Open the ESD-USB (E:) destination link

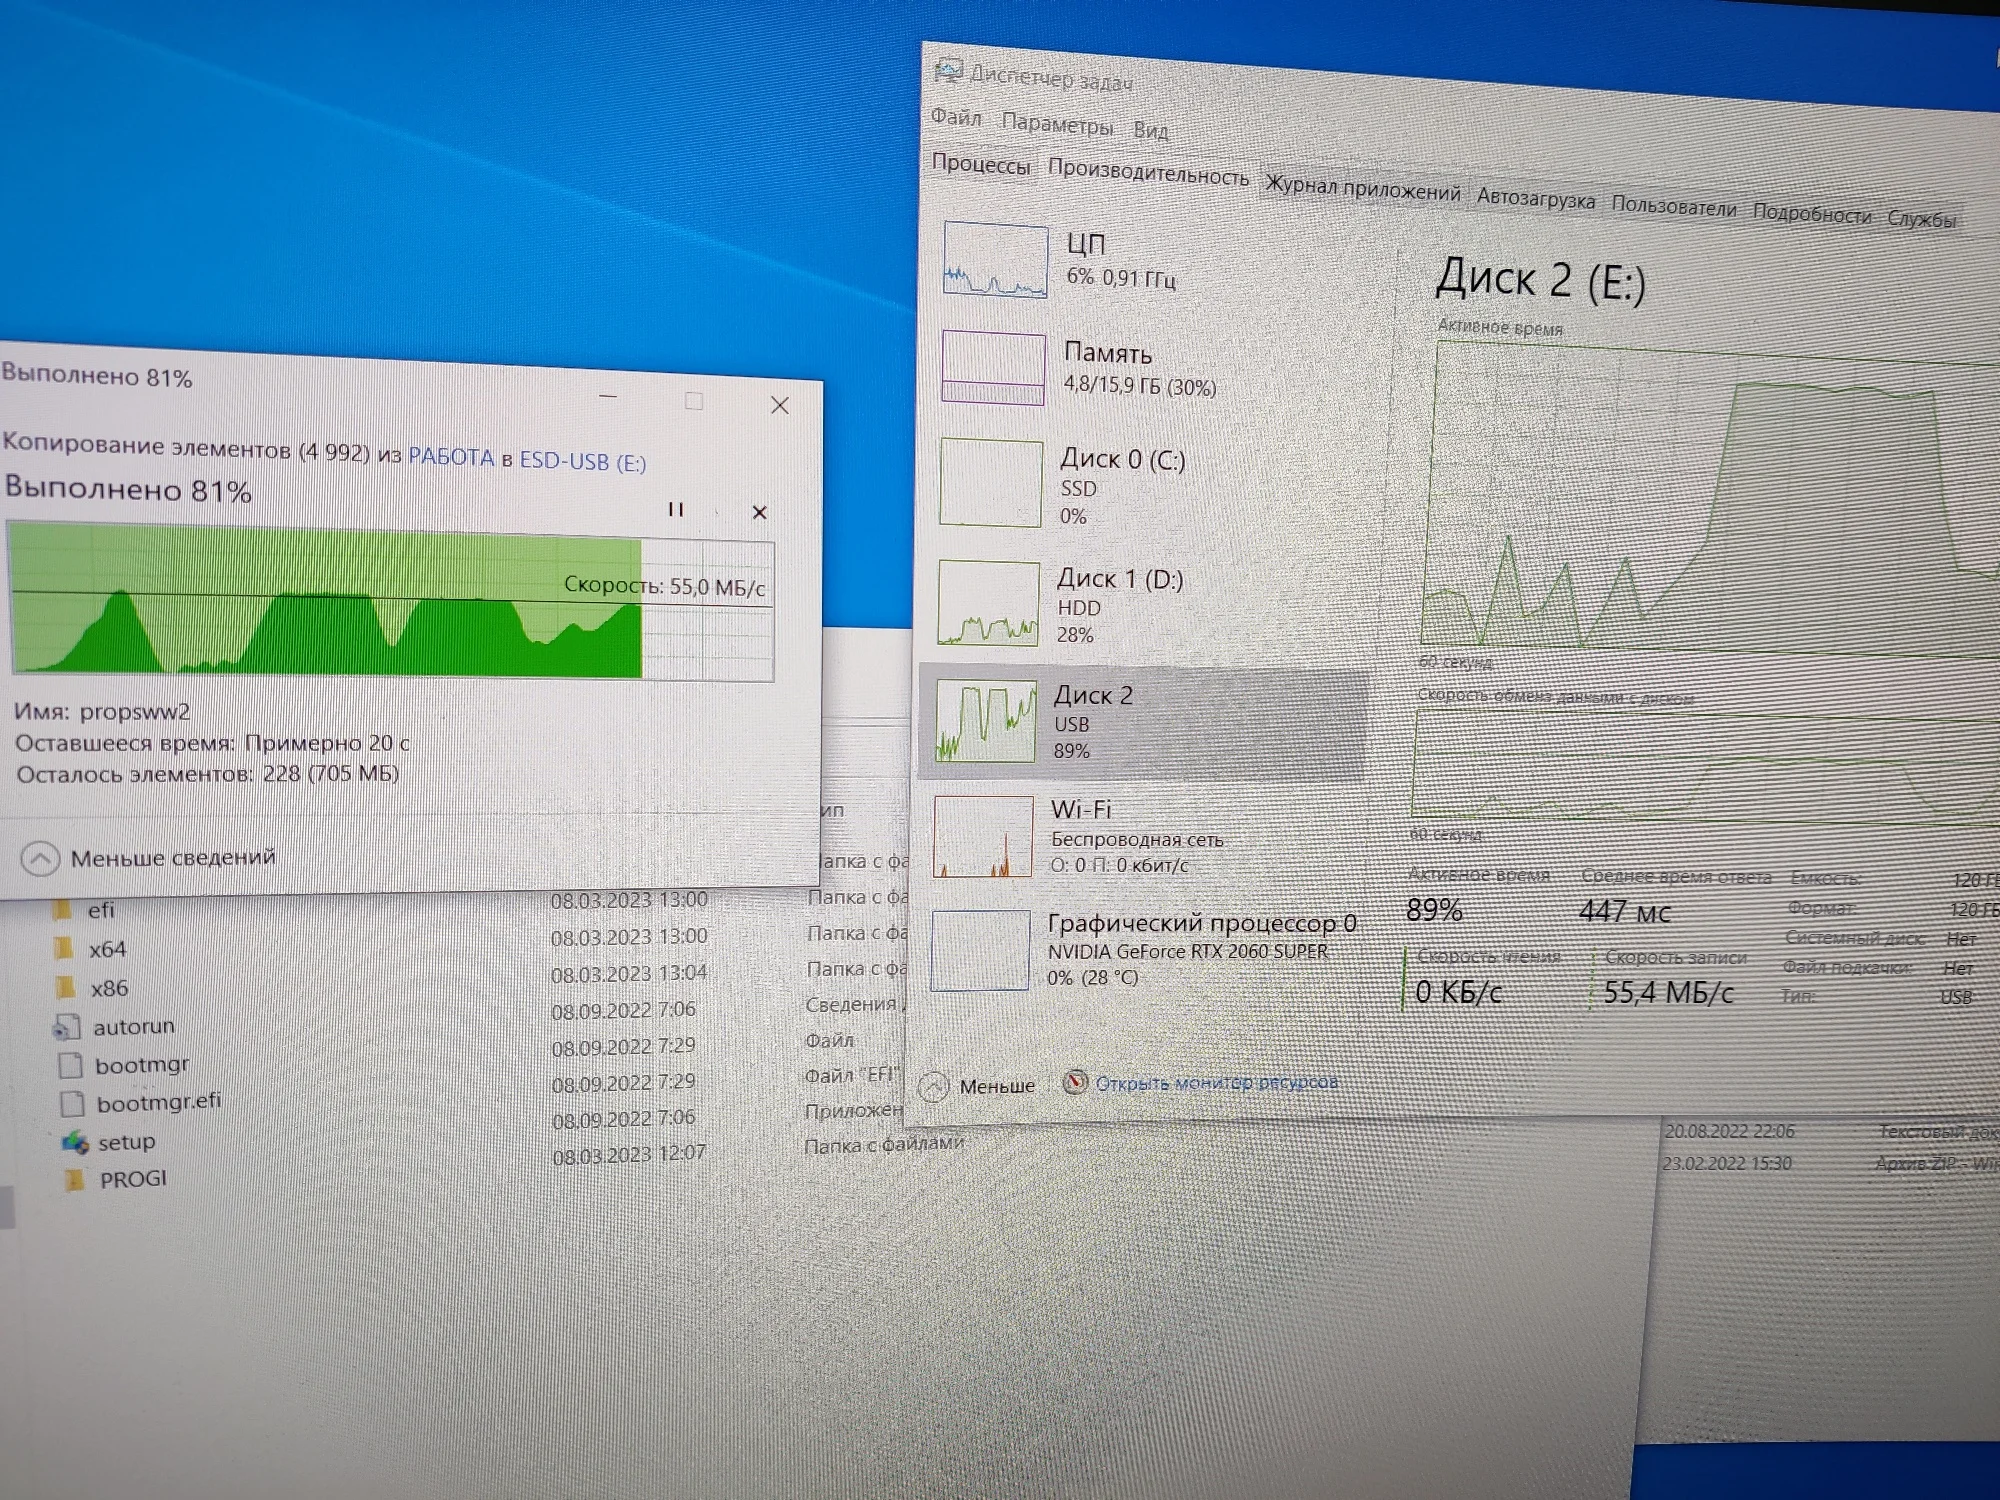pyautogui.click(x=582, y=461)
